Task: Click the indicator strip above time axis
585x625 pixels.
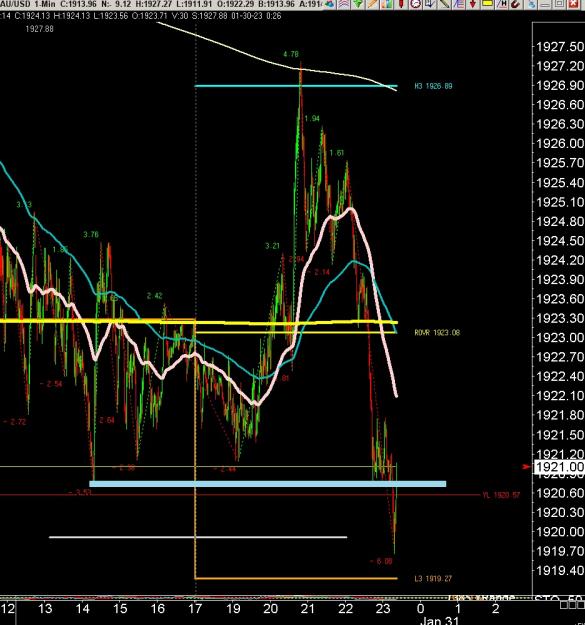Action: (x=266, y=598)
